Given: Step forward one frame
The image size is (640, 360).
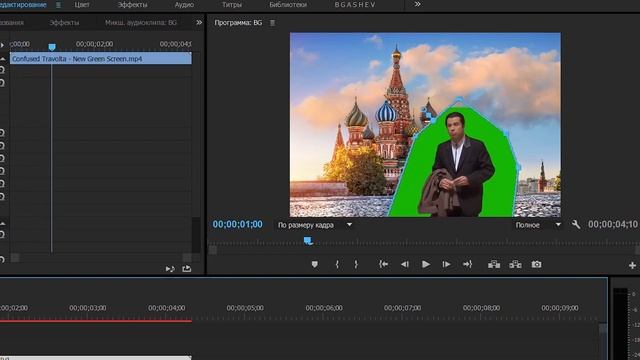Looking at the screenshot, I should point(447,264).
